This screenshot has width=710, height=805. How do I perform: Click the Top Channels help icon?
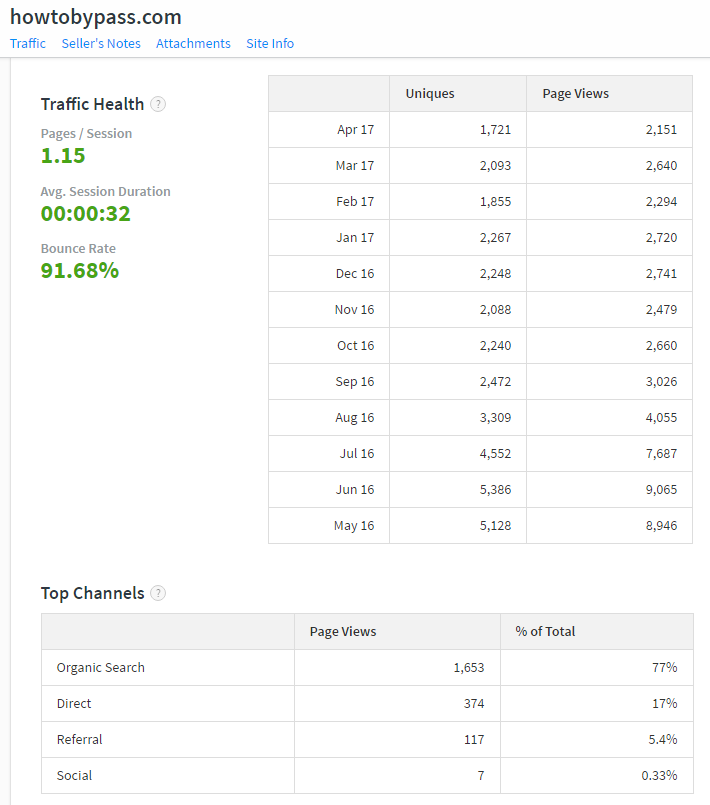[158, 593]
